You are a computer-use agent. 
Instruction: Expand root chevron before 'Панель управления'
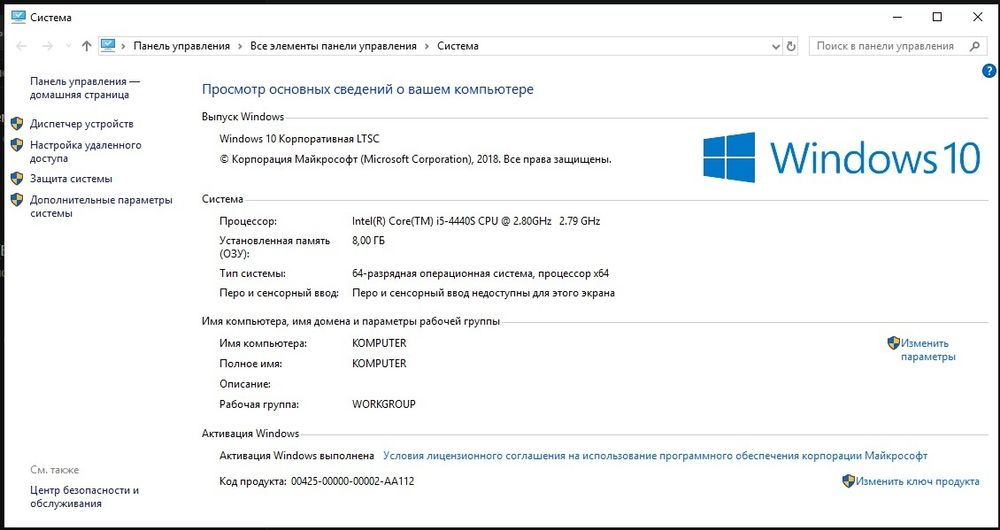[x=124, y=46]
